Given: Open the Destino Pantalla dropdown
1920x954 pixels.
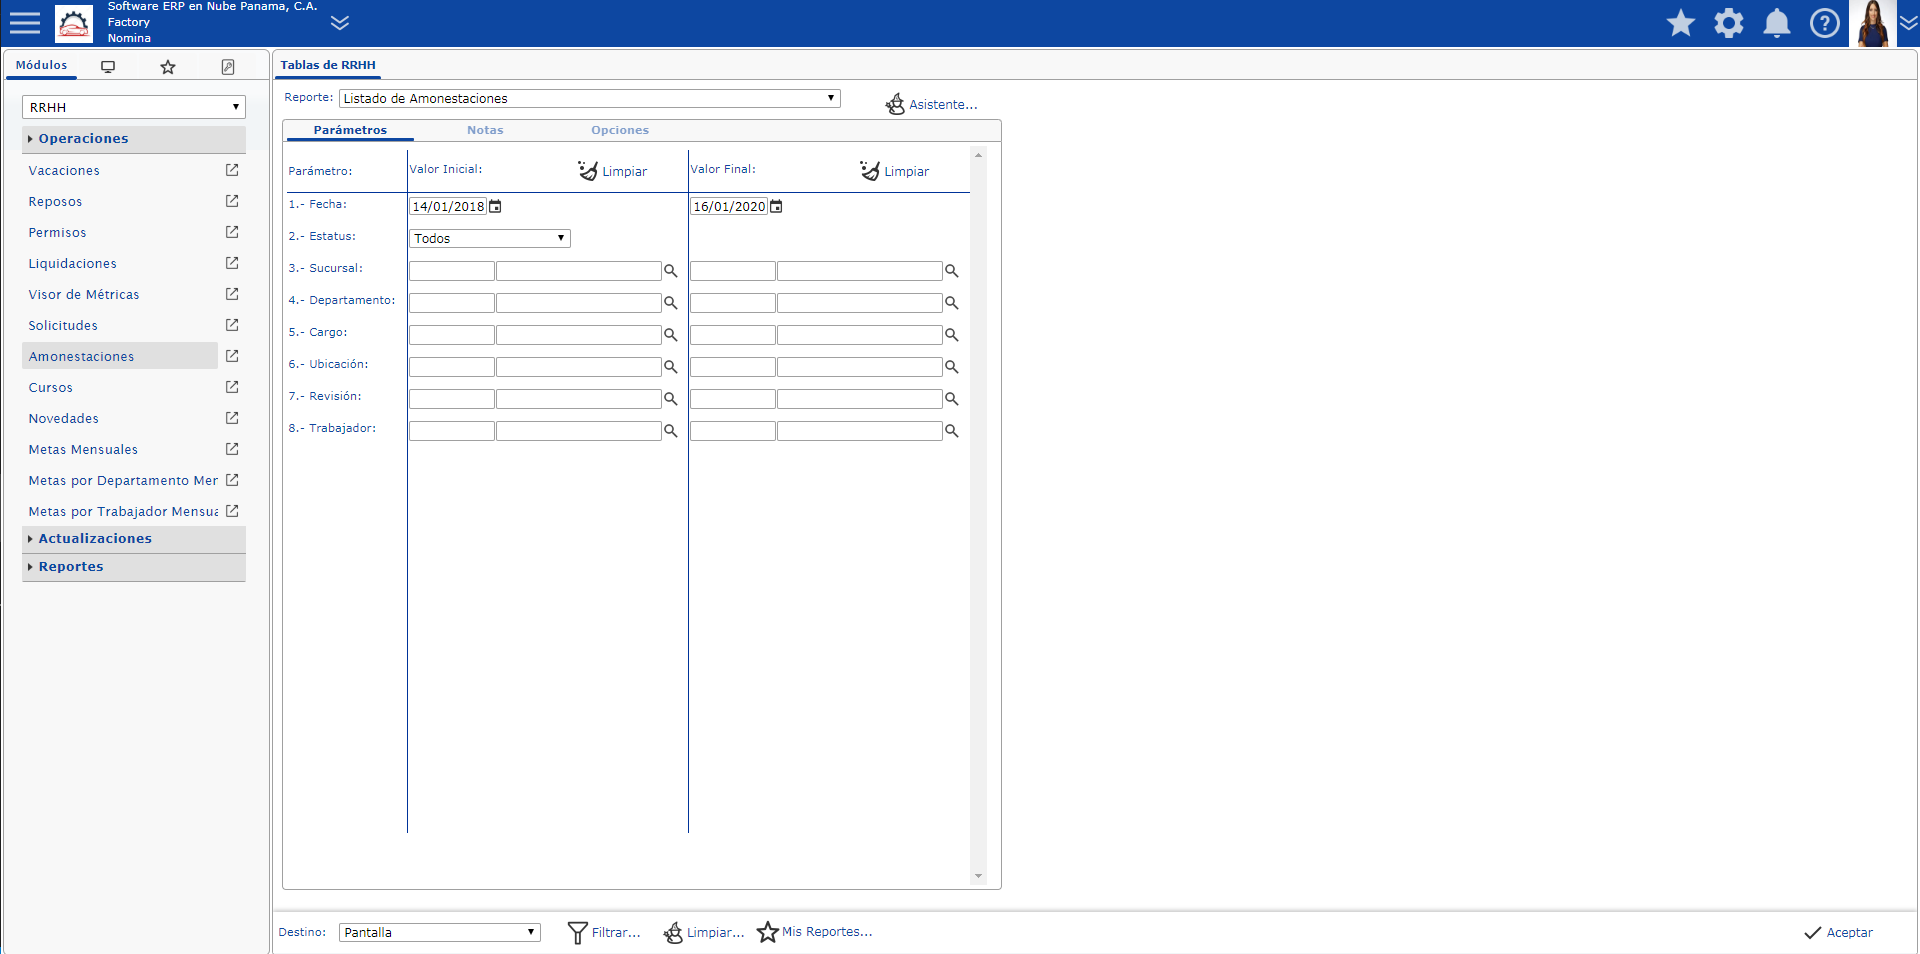Looking at the screenshot, I should [440, 932].
